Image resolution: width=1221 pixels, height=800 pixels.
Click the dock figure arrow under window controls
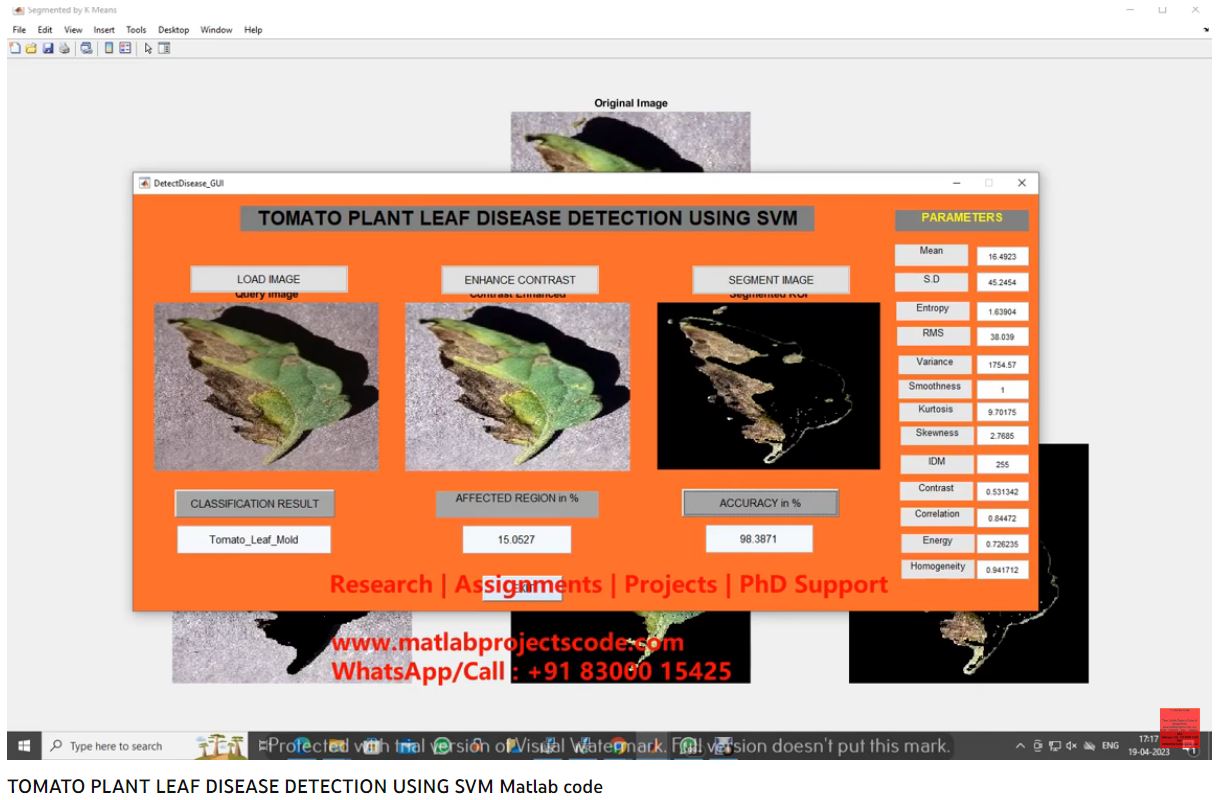(1205, 30)
